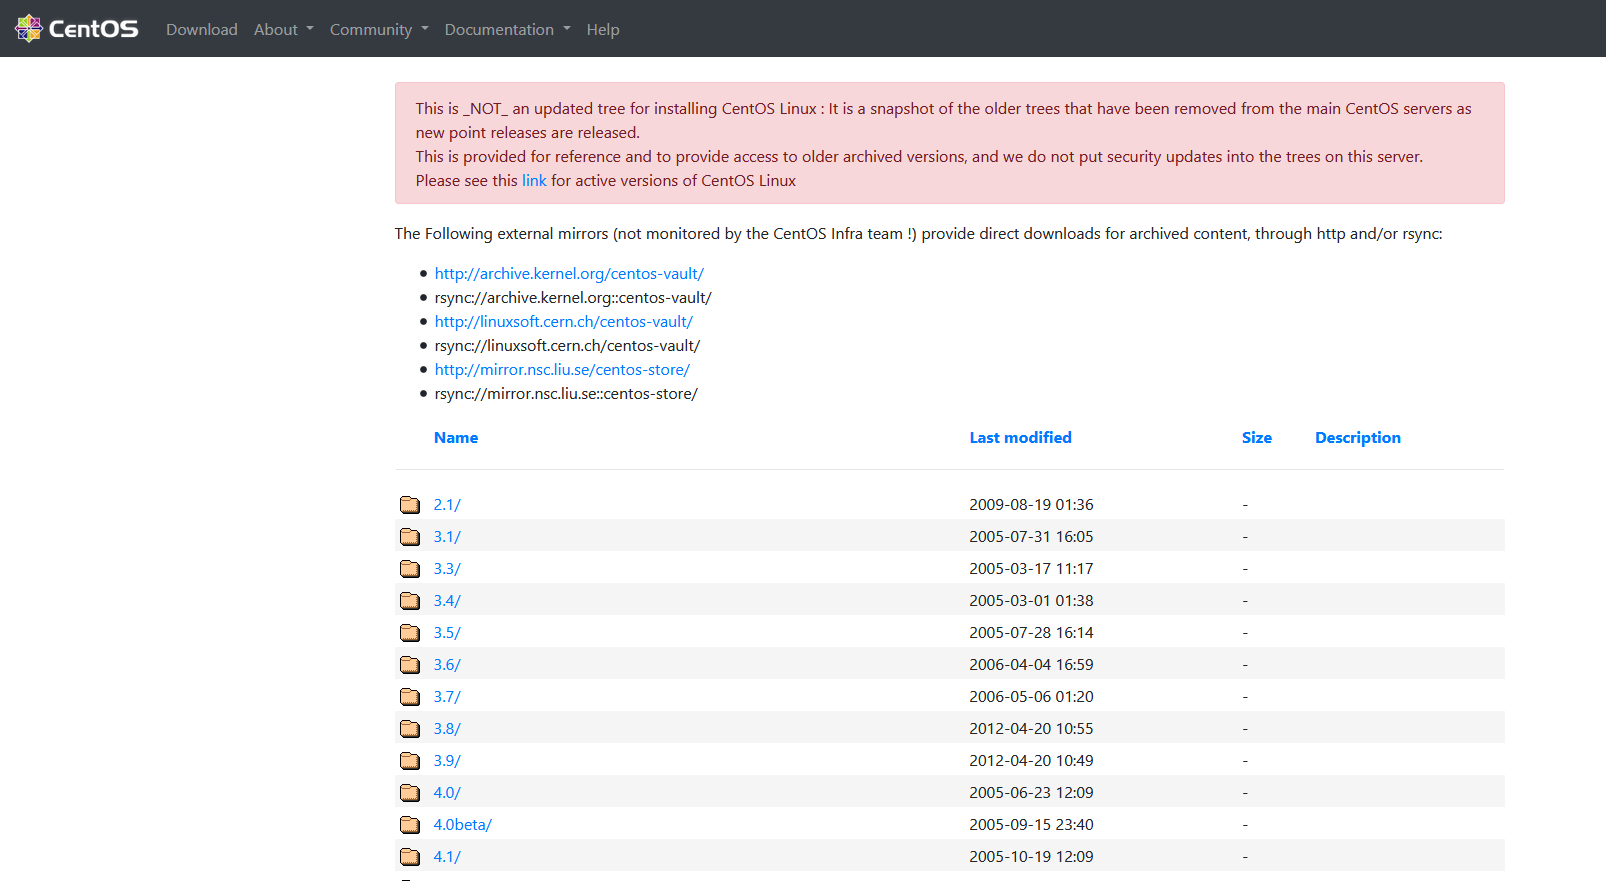Follow the 'link' for active CentOS versions
The image size is (1606, 881).
534,181
